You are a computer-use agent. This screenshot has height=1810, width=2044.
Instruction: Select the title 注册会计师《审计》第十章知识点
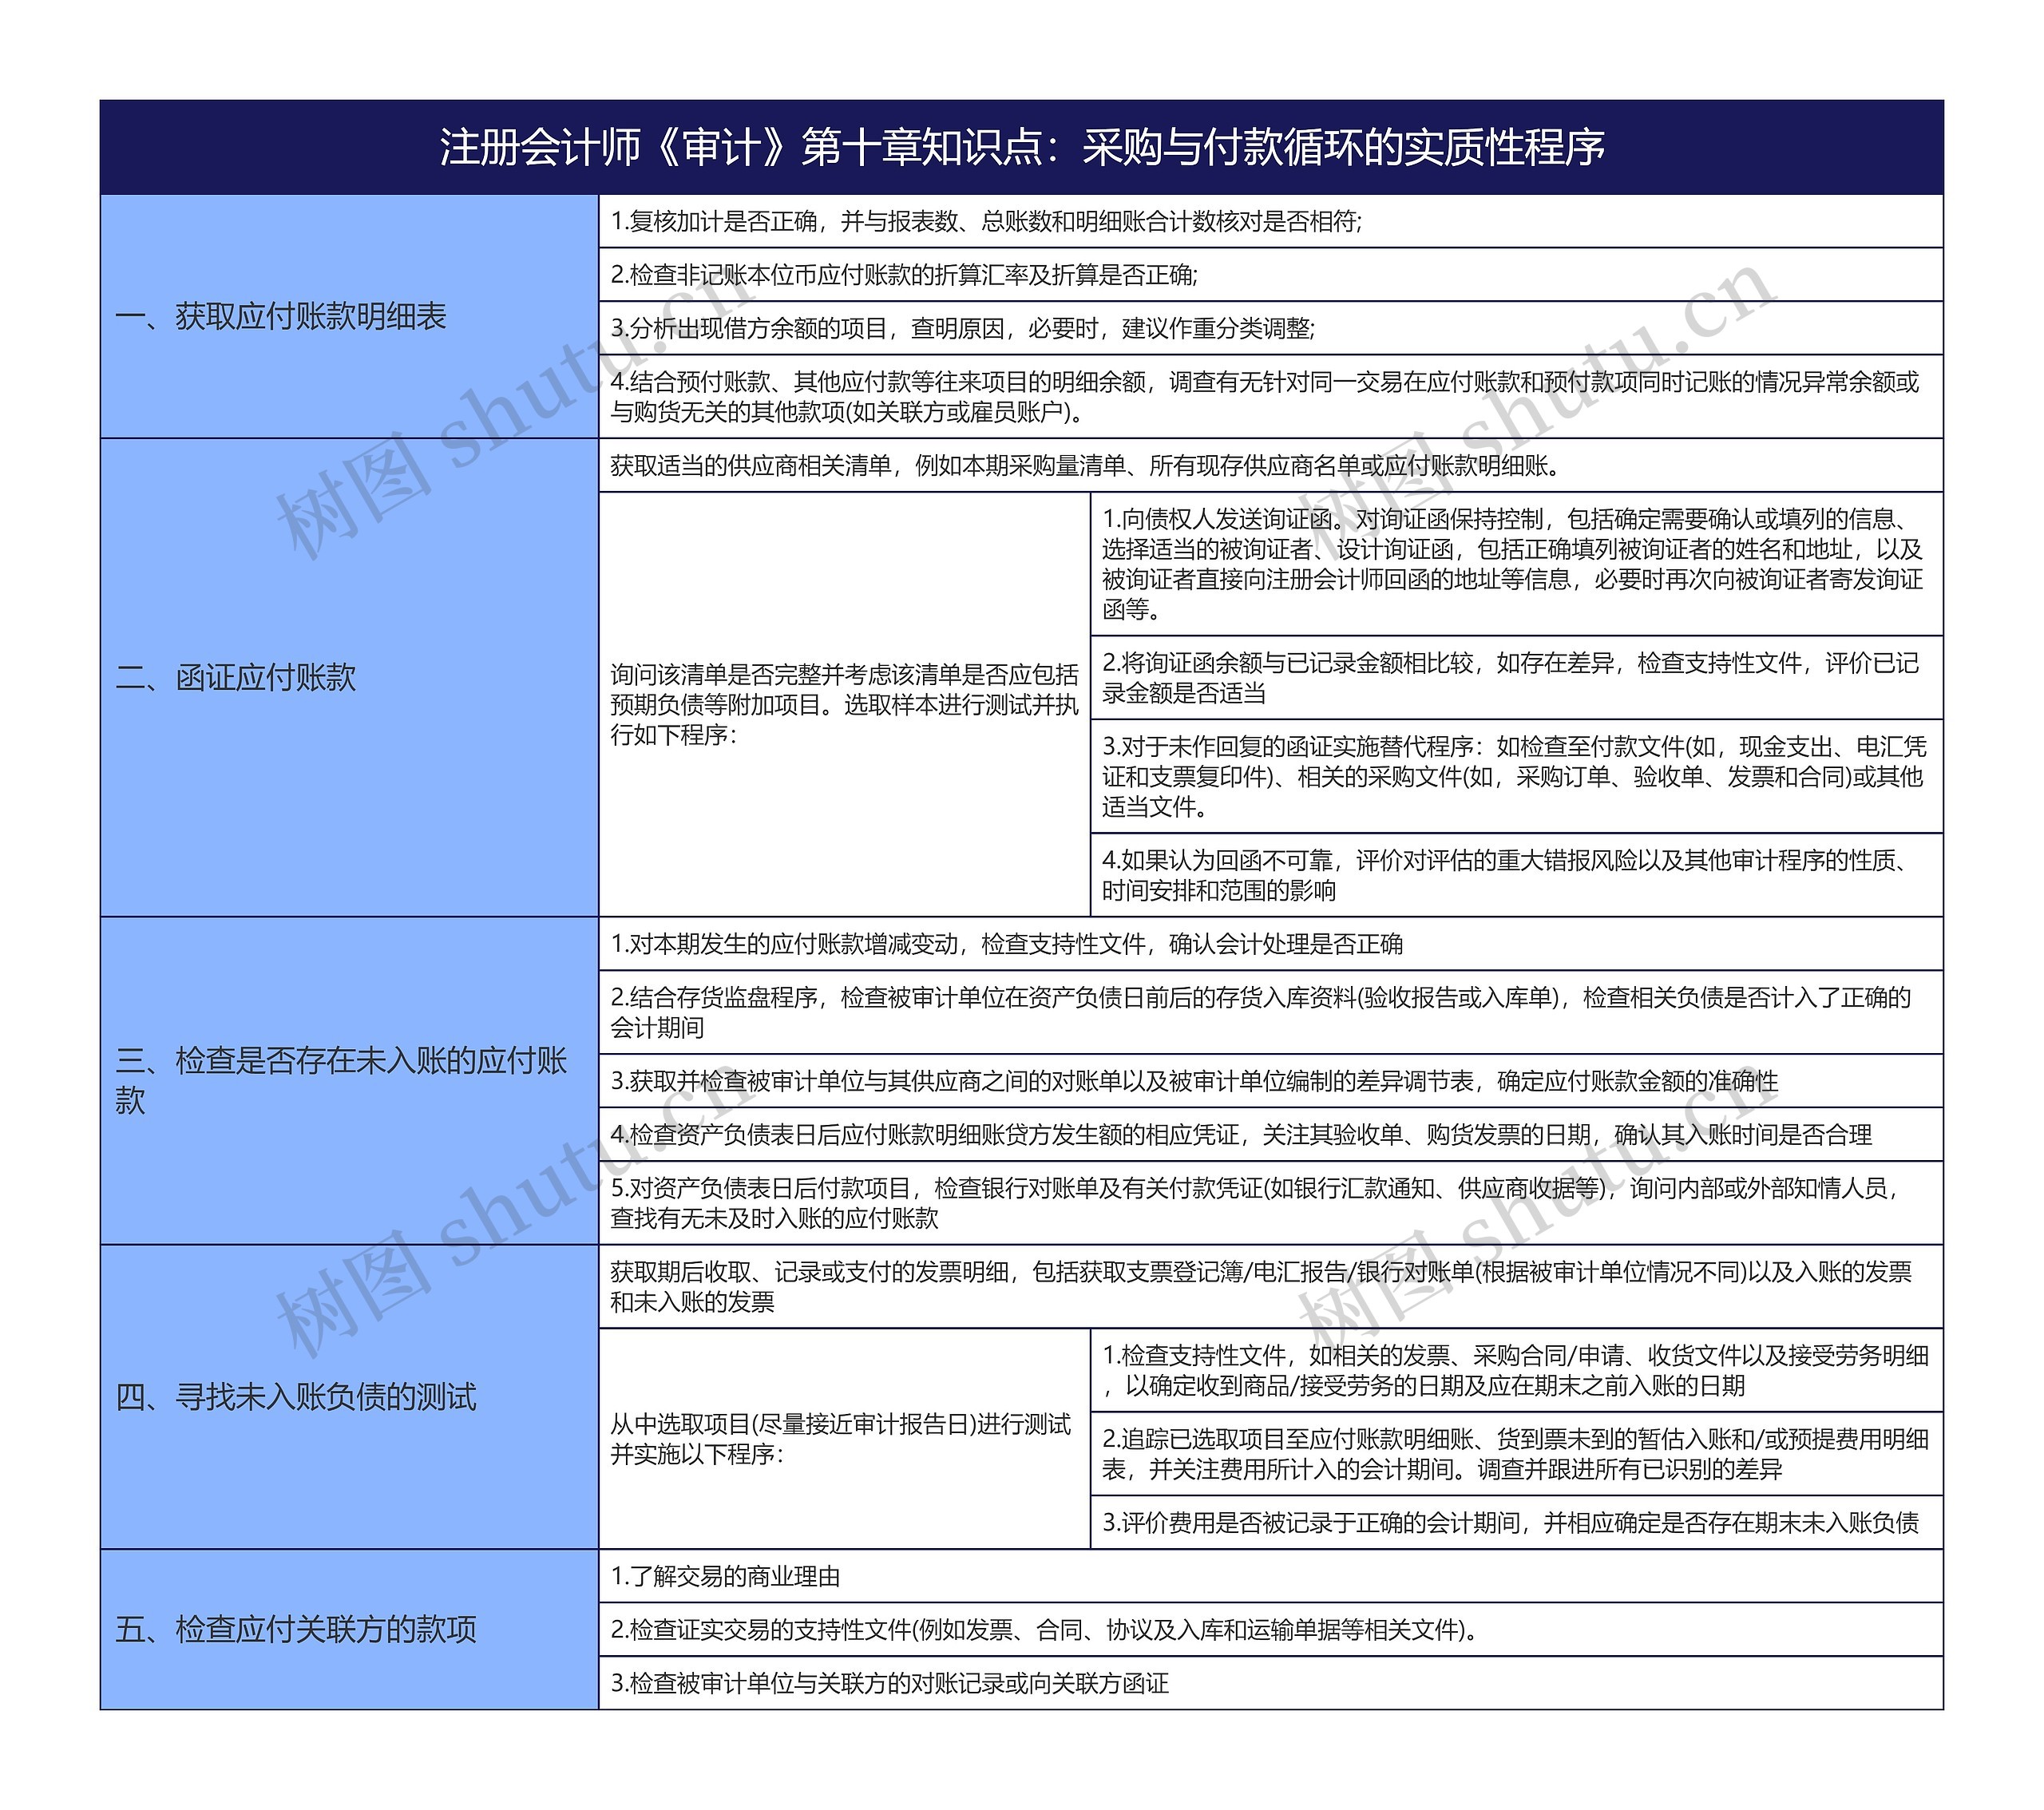pos(1022,148)
